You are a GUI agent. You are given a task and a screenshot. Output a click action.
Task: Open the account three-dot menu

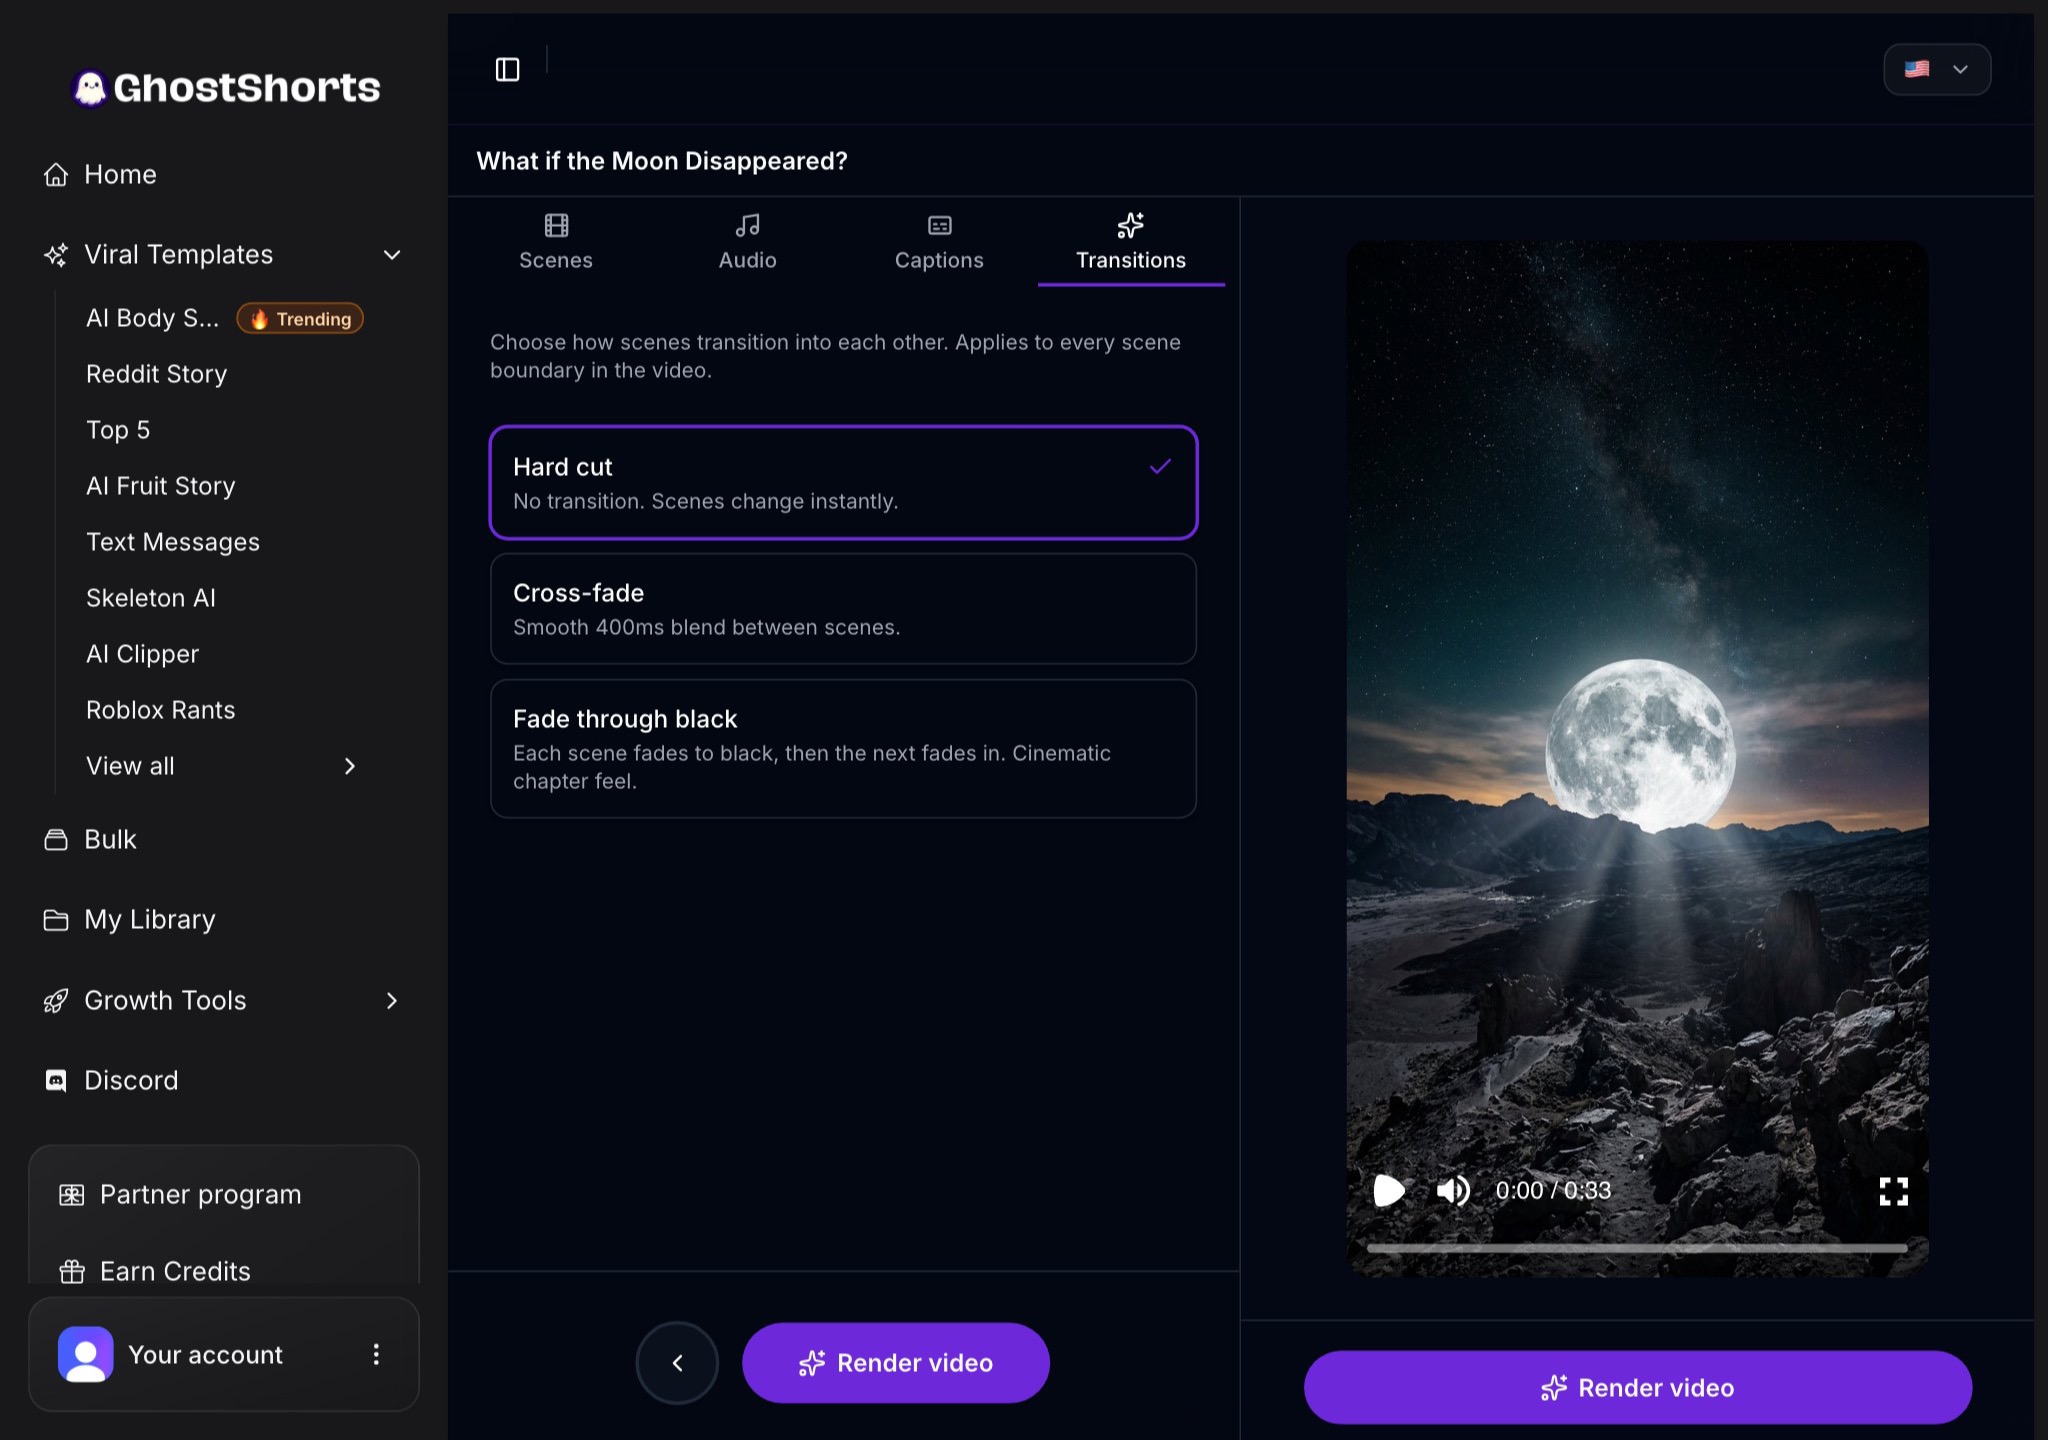coord(376,1355)
